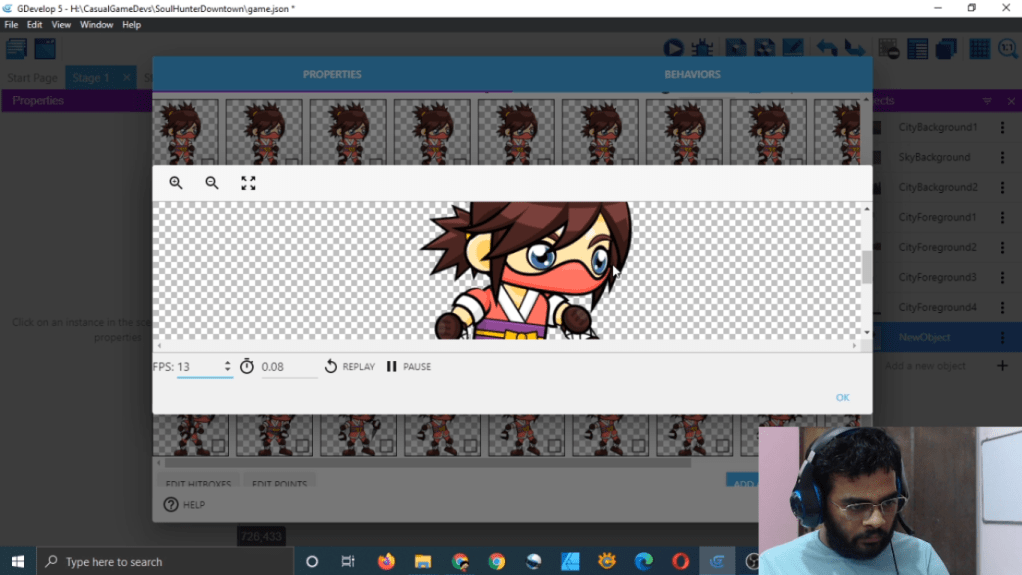Select sixth frame checkbox in lower animation strip
1022x575 pixels.
[x=638, y=446]
